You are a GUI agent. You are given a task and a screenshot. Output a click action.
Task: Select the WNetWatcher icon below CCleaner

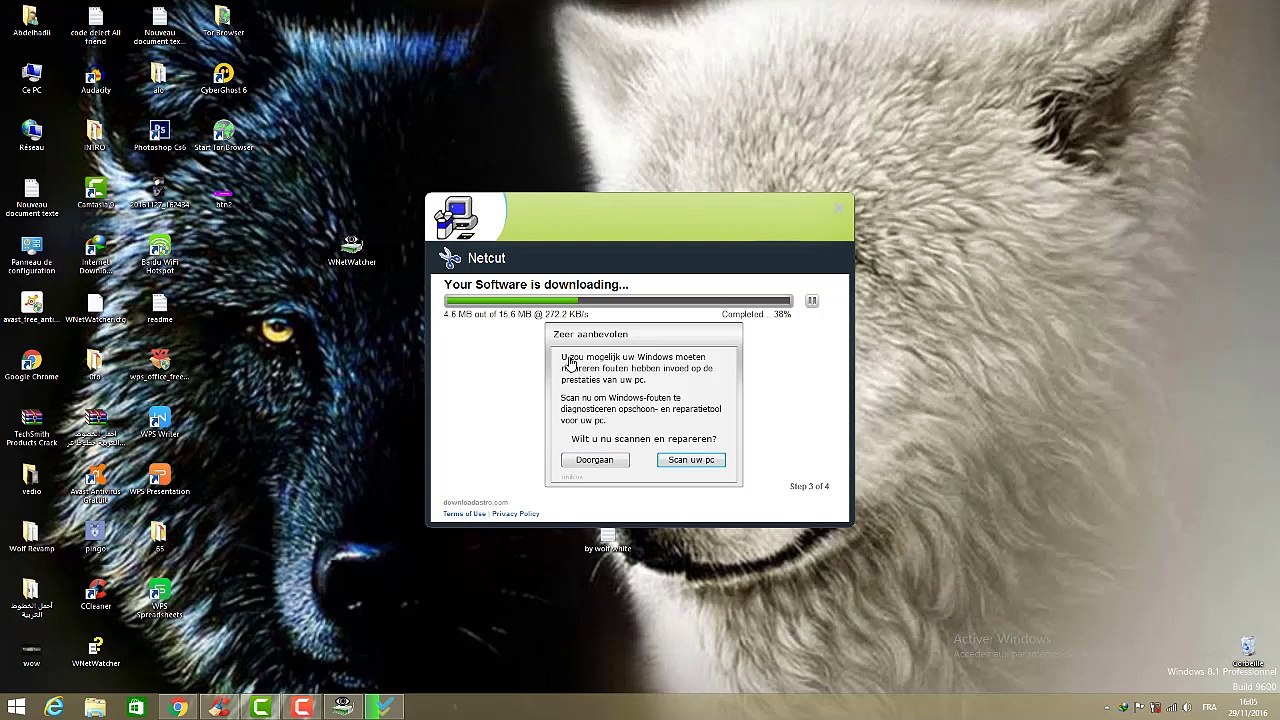click(95, 650)
